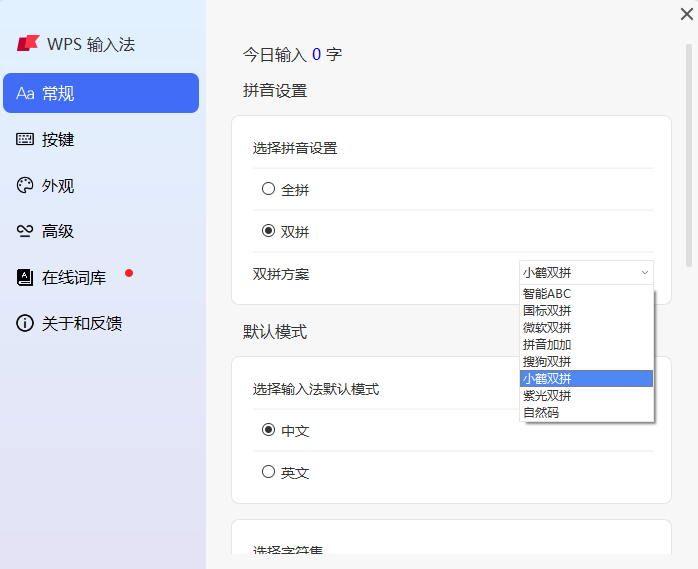Image resolution: width=698 pixels, height=569 pixels.
Task: Click the info circle icon beside 关于和反馈
Action: click(x=25, y=323)
